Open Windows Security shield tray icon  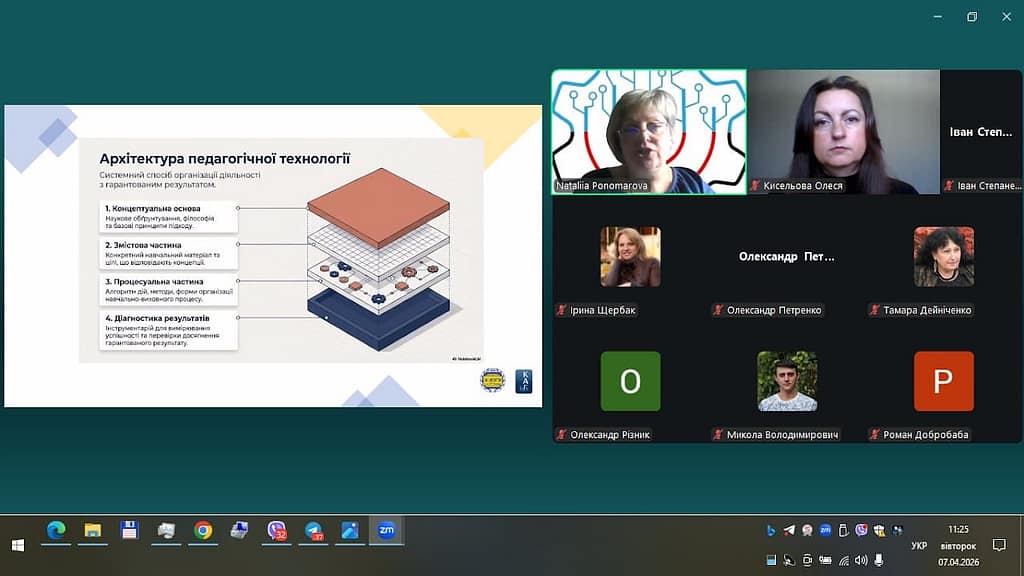[x=879, y=530]
